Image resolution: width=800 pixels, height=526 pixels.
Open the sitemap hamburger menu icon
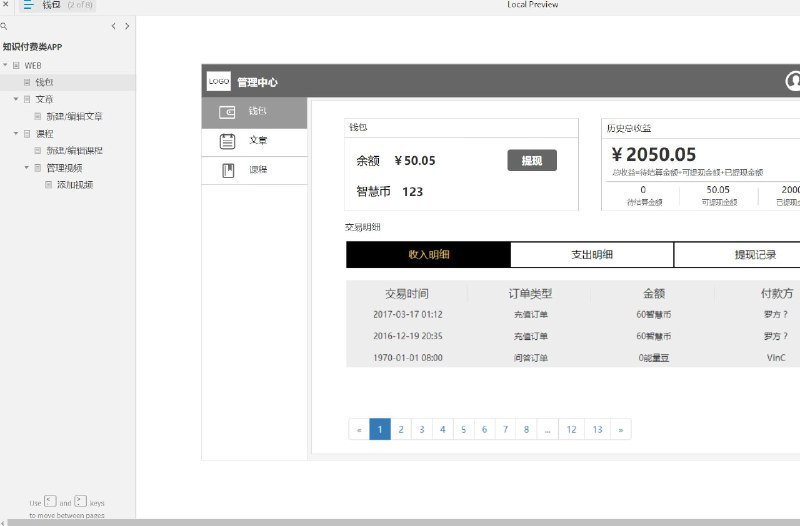pyautogui.click(x=28, y=5)
